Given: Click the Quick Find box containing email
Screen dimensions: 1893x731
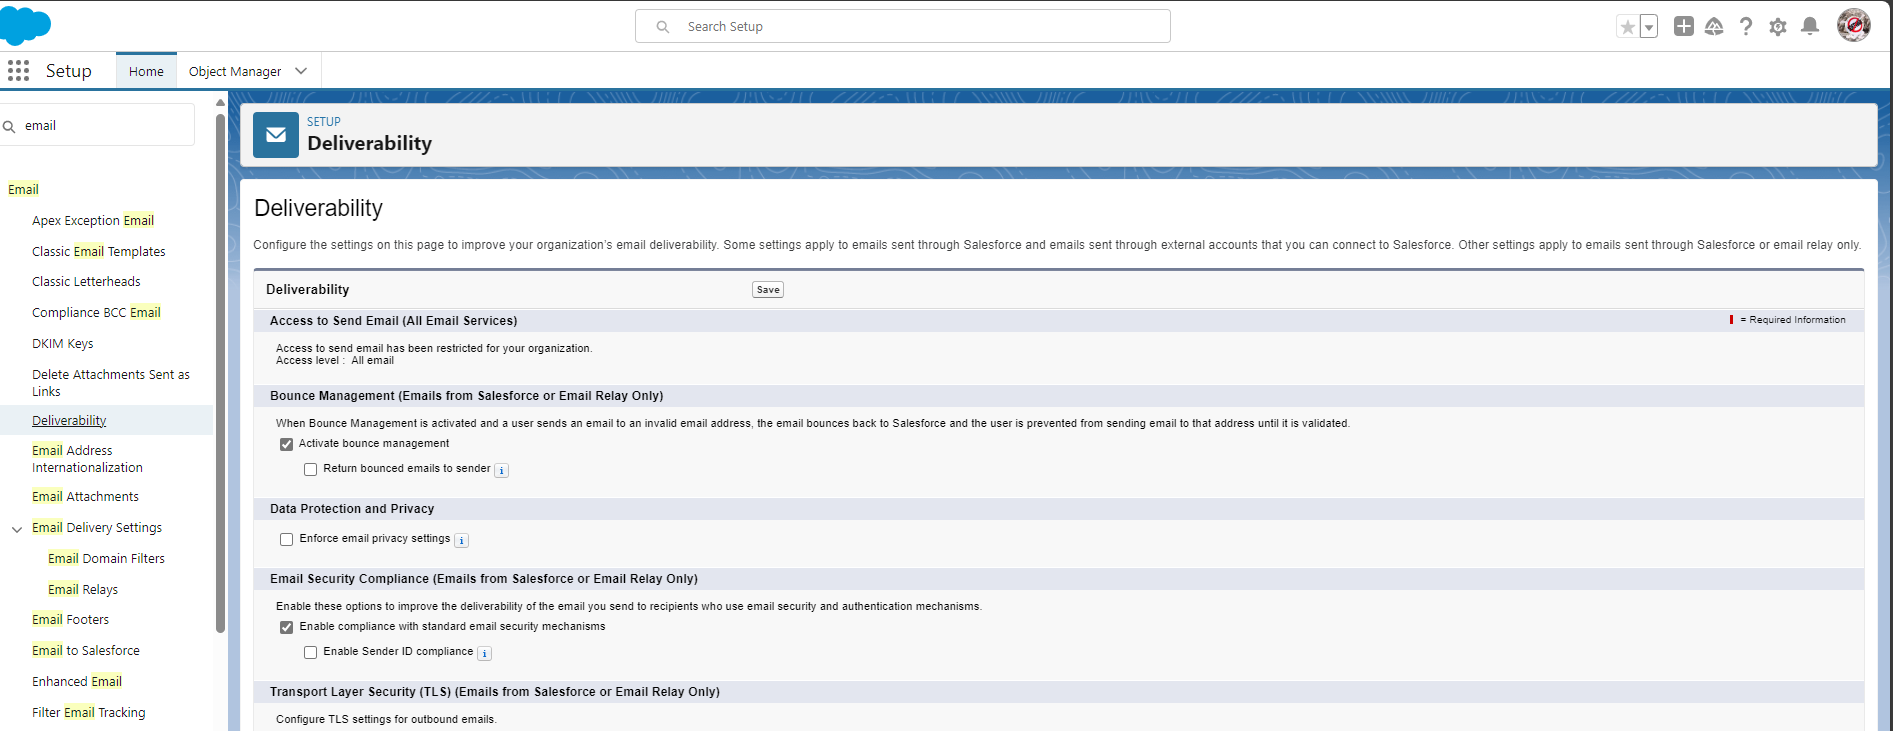Looking at the screenshot, I should 97,126.
